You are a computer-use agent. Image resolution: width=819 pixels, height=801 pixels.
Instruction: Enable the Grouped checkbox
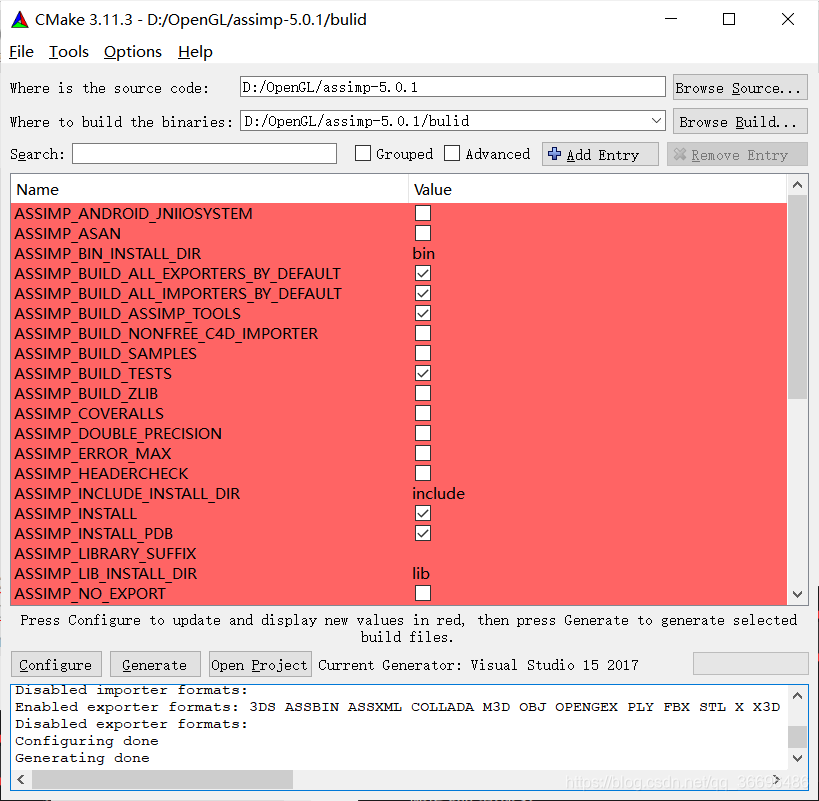(x=362, y=154)
